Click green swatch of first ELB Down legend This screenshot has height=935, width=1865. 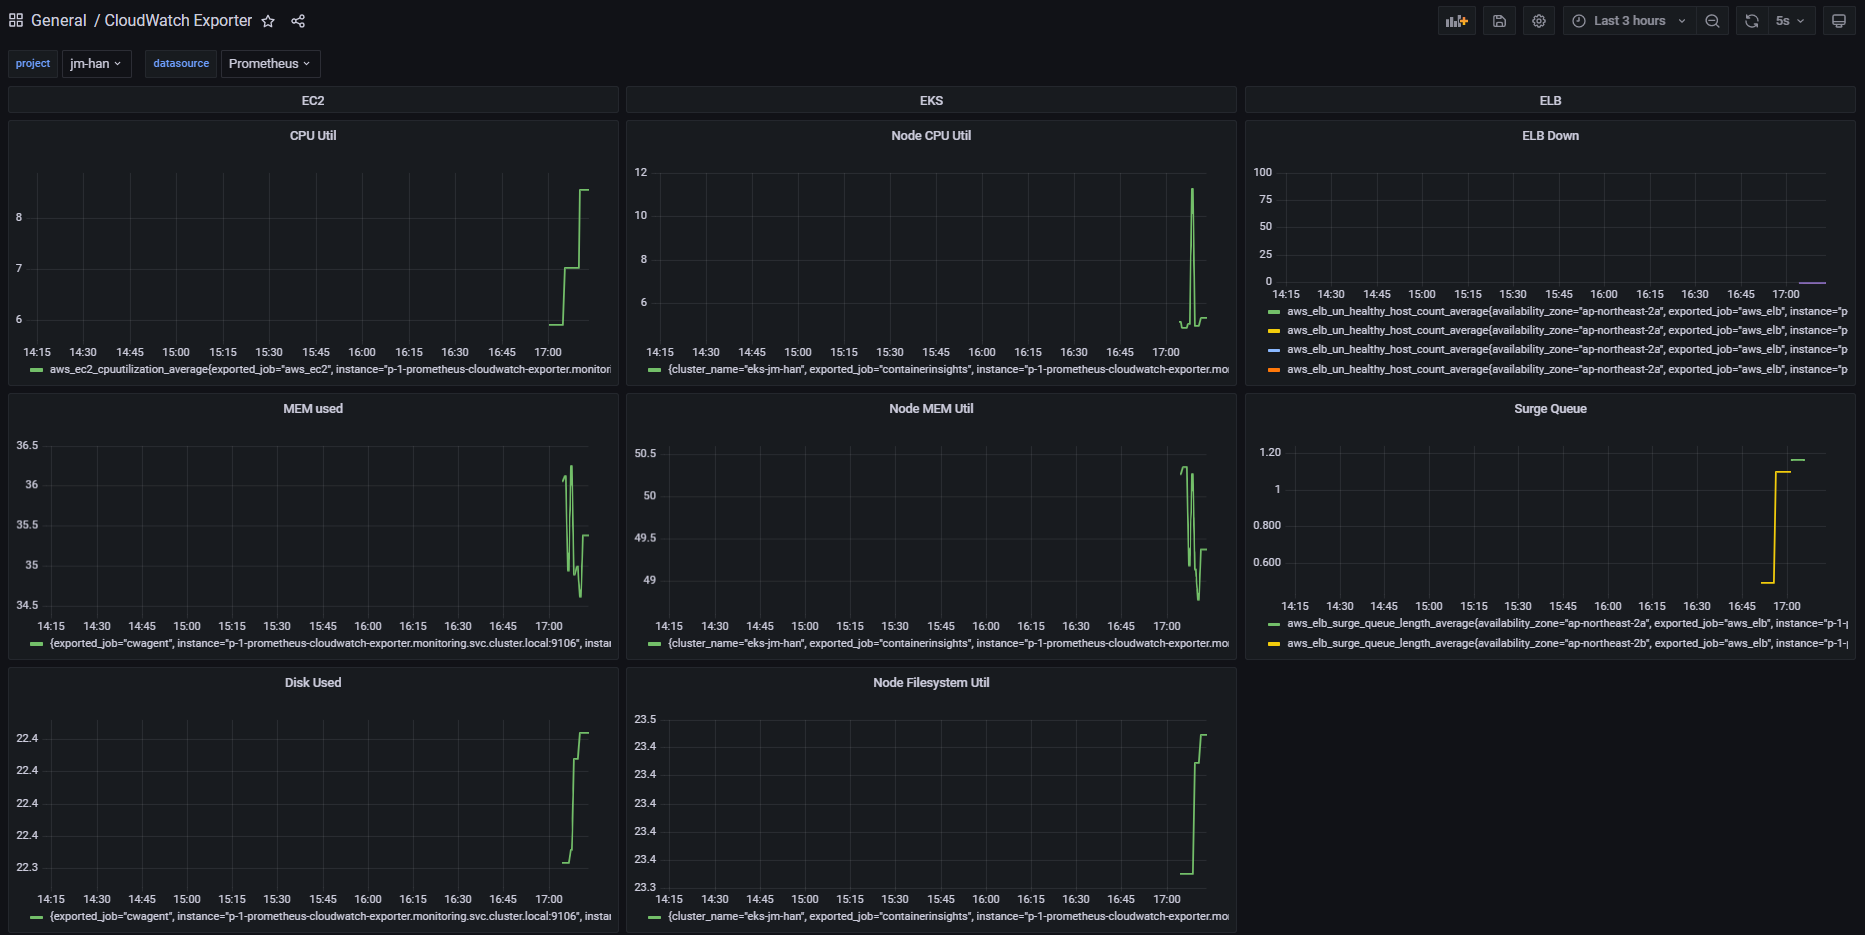(x=1274, y=312)
